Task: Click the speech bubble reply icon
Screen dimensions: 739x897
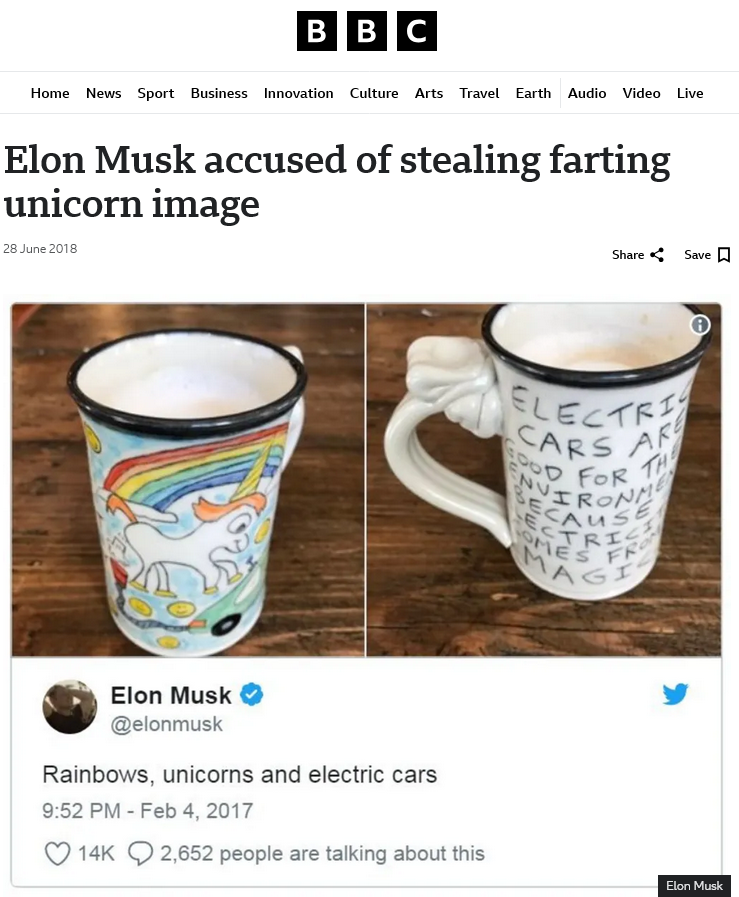Action: point(140,853)
